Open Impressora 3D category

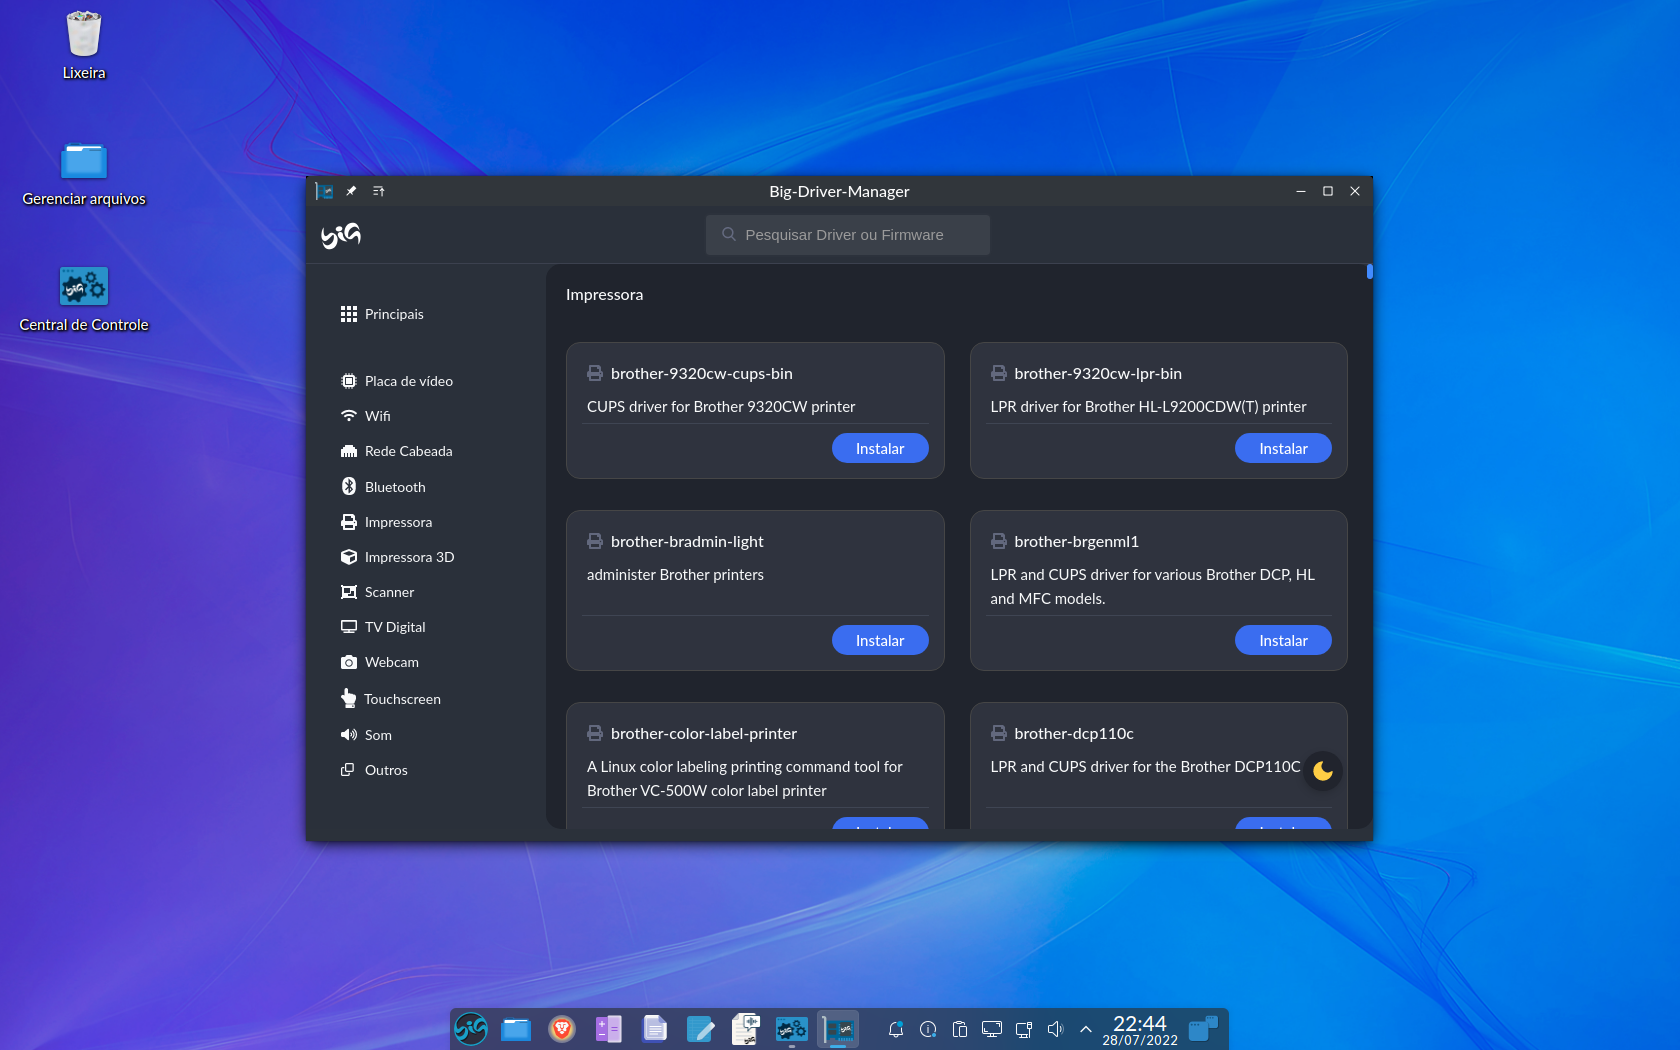[x=398, y=557]
